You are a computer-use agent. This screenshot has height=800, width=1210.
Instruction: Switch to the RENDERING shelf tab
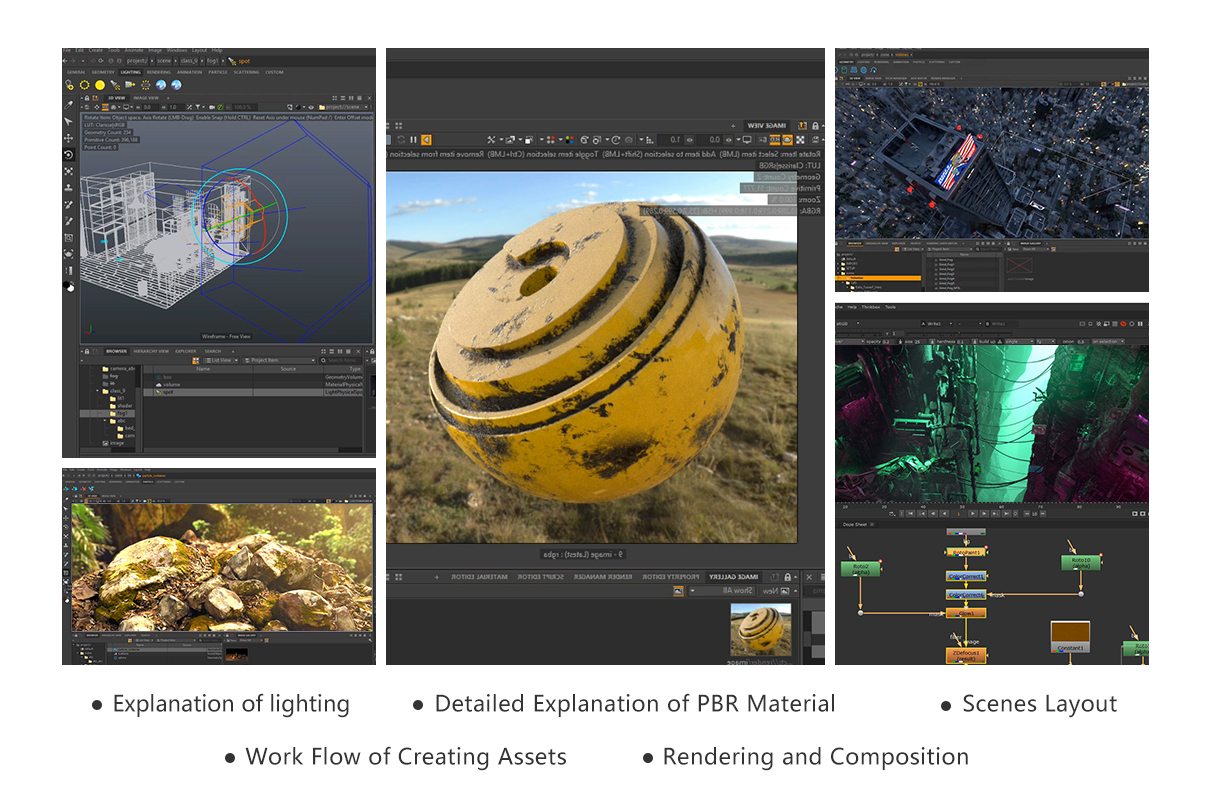(159, 72)
